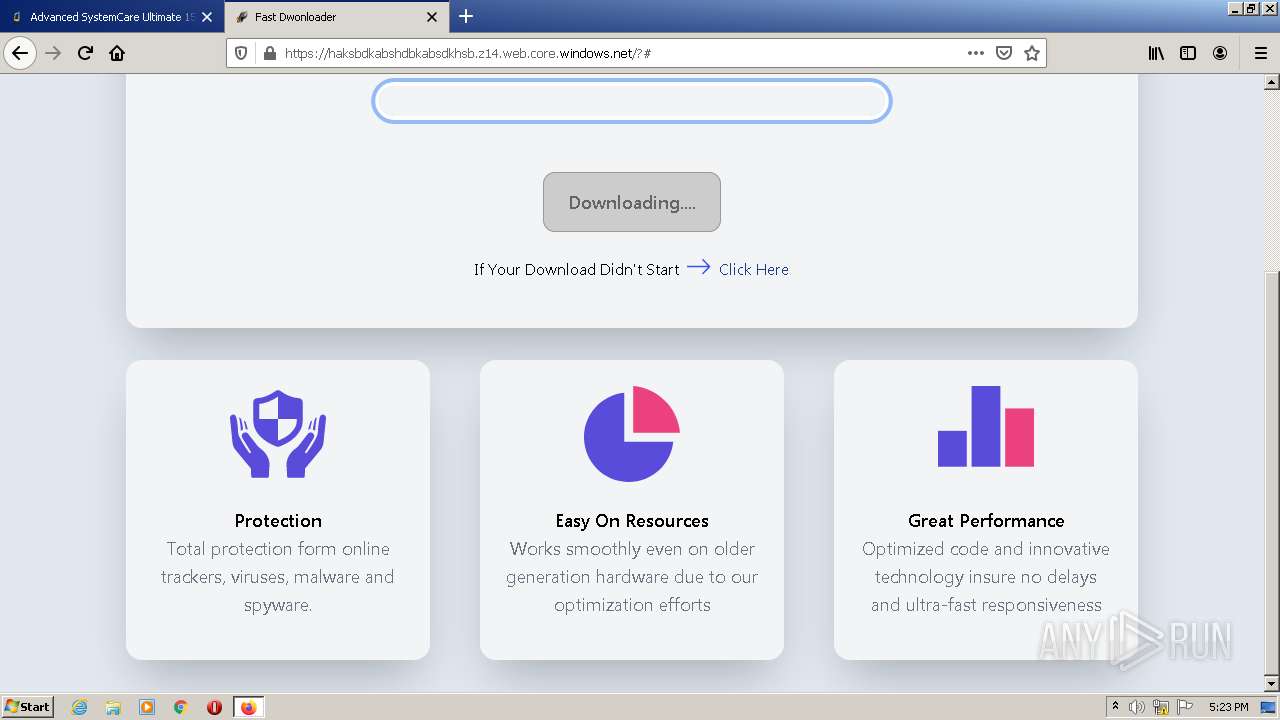
Task: Click the Great Performance bar chart icon
Action: tap(986, 426)
